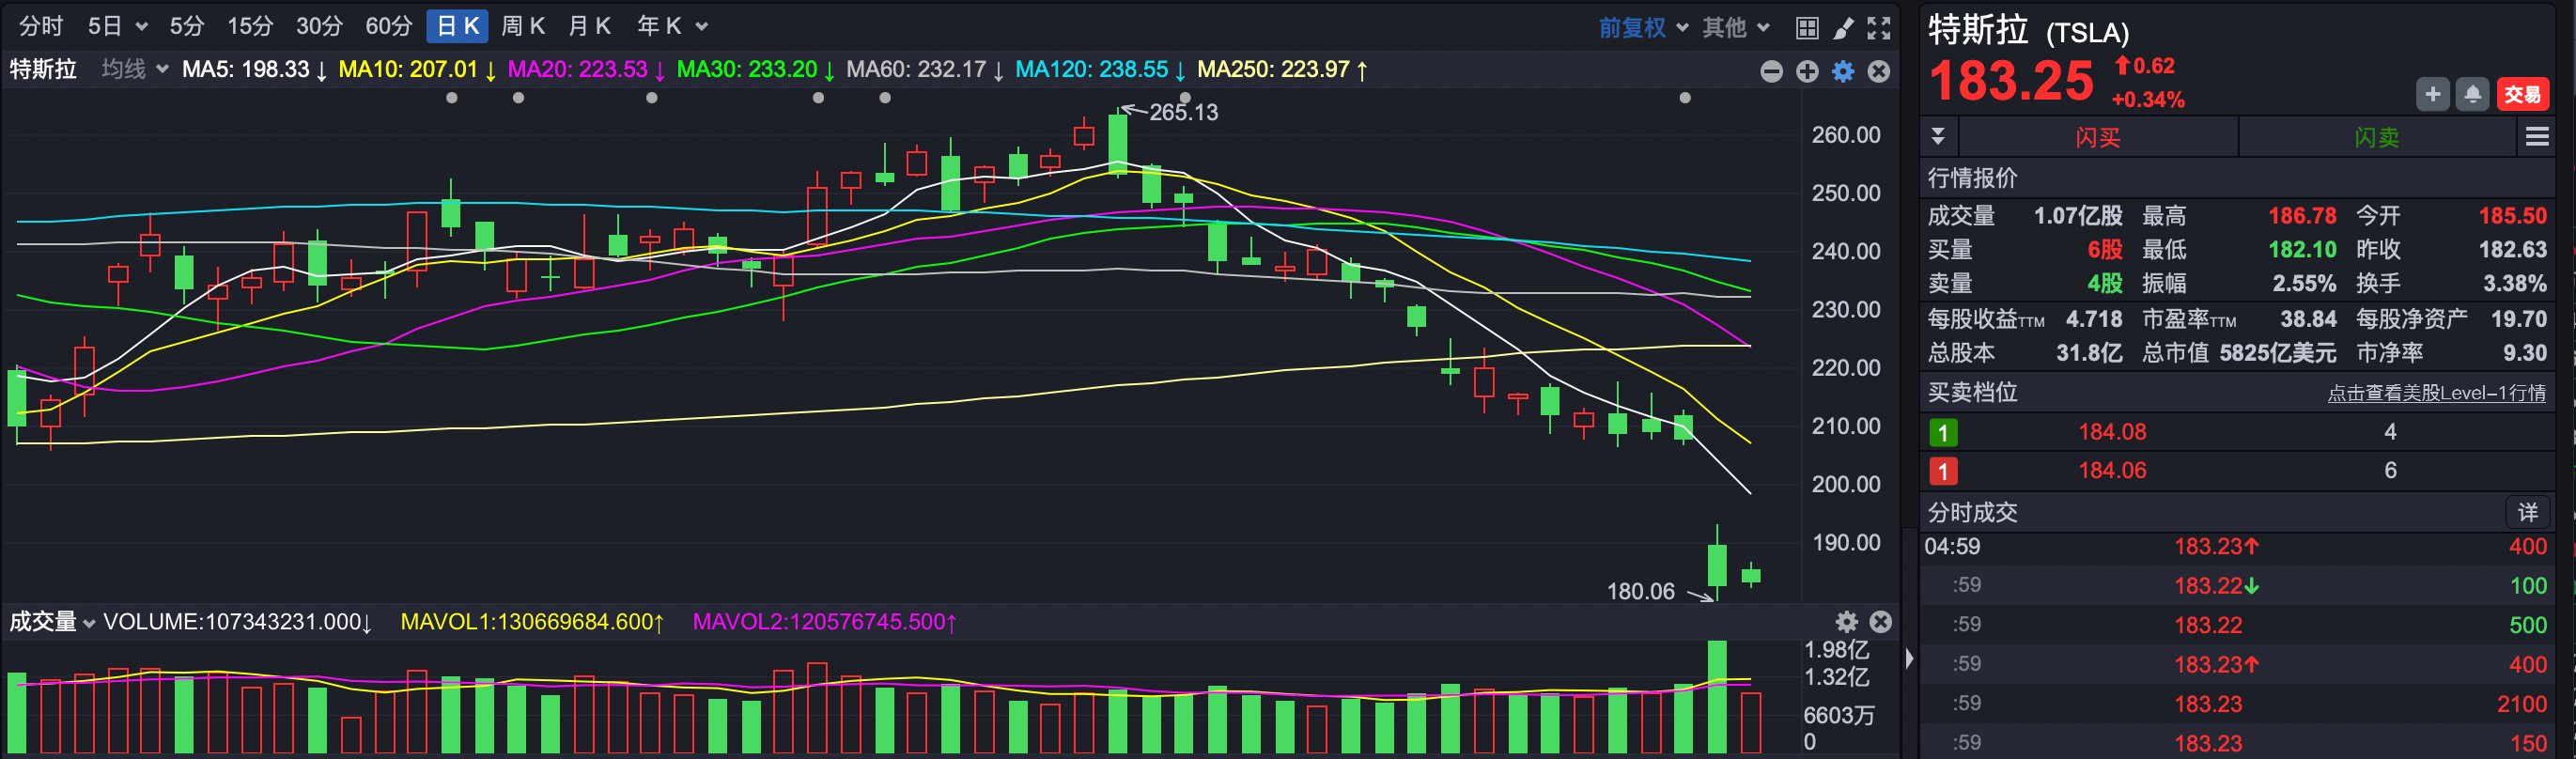Click the VOLUME:107343231.000 label
The width and height of the screenshot is (2576, 759).
point(238,622)
